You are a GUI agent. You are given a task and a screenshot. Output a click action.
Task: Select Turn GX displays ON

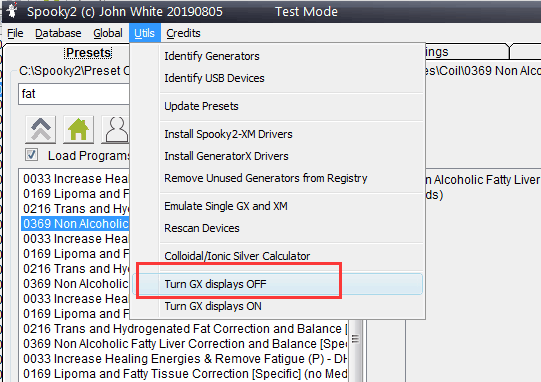tap(213, 306)
